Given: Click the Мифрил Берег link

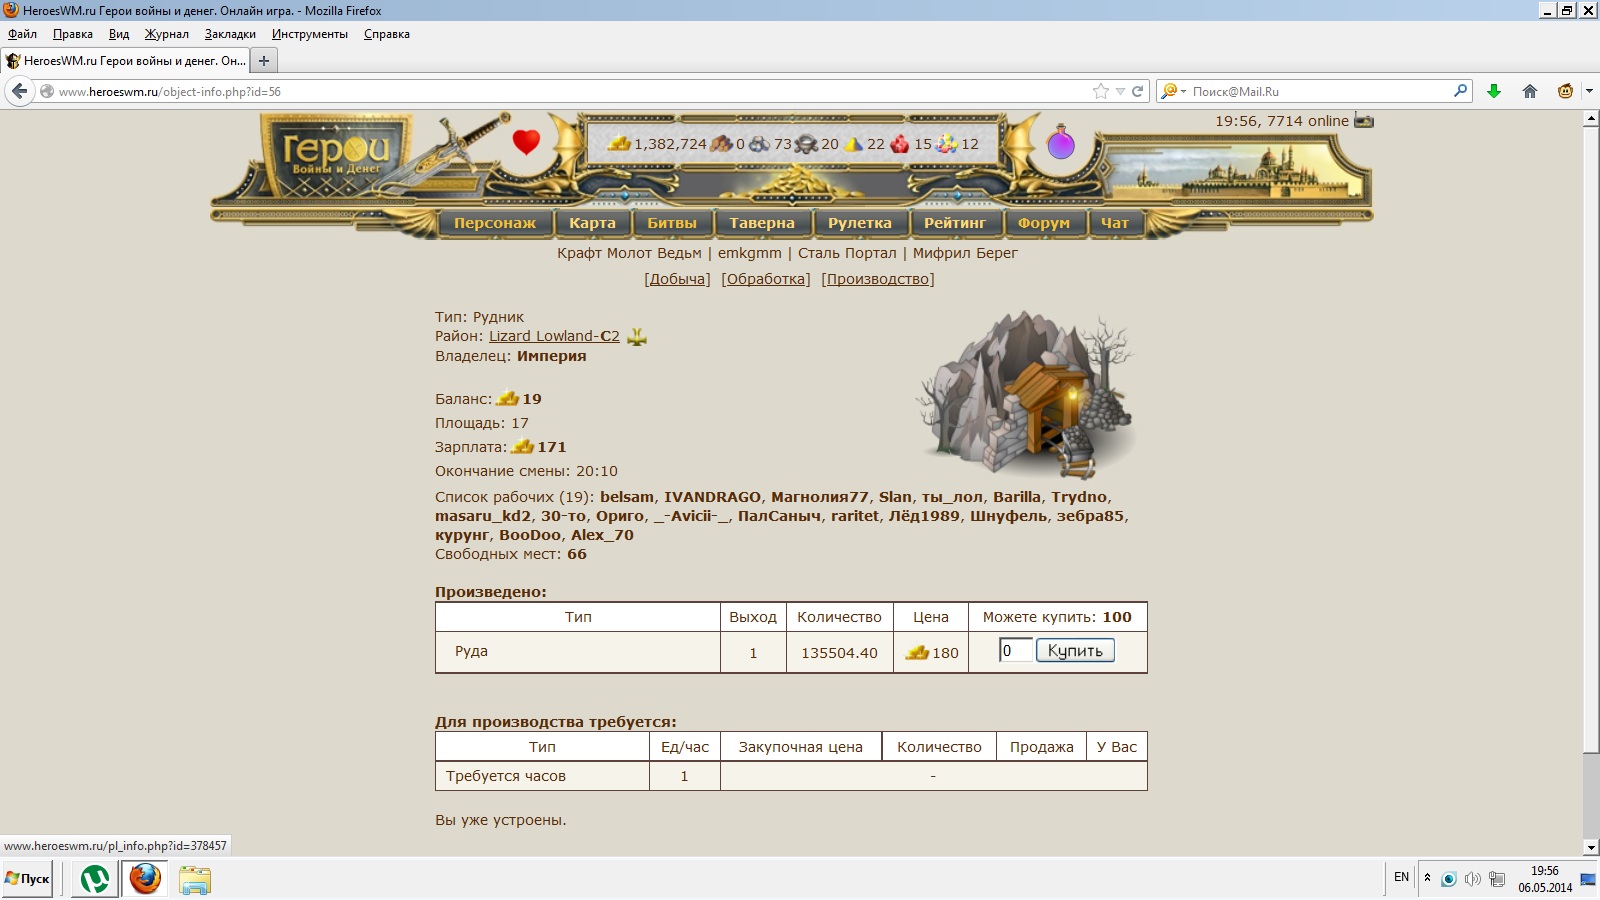Looking at the screenshot, I should (965, 253).
